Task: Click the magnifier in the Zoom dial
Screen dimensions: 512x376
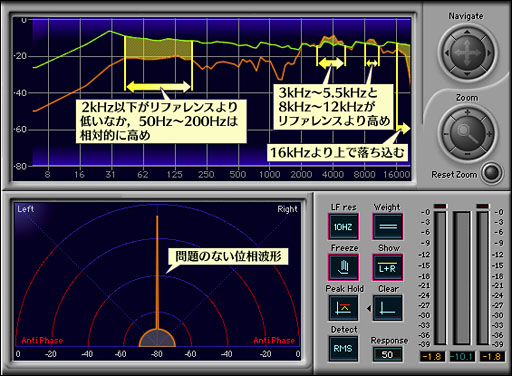Action: click(x=467, y=133)
